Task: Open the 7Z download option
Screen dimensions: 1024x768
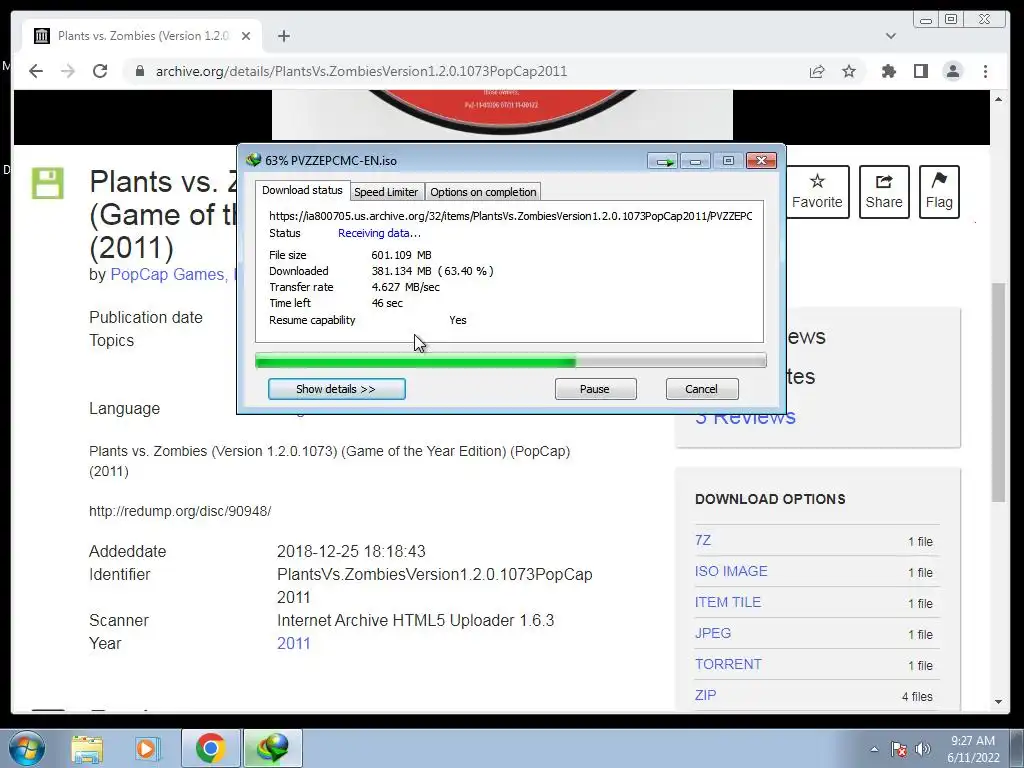Action: (x=703, y=540)
